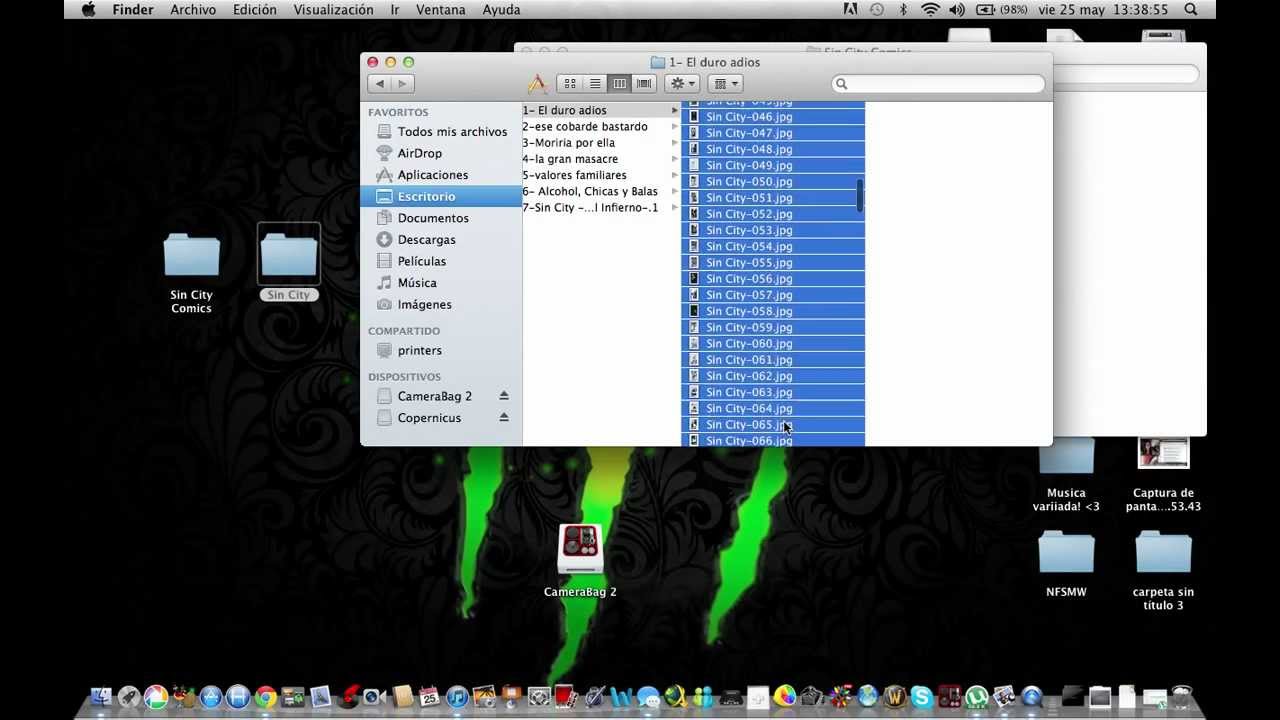1280x720 pixels.
Task: Select file Sin City-060.jpg
Action: pos(773,344)
